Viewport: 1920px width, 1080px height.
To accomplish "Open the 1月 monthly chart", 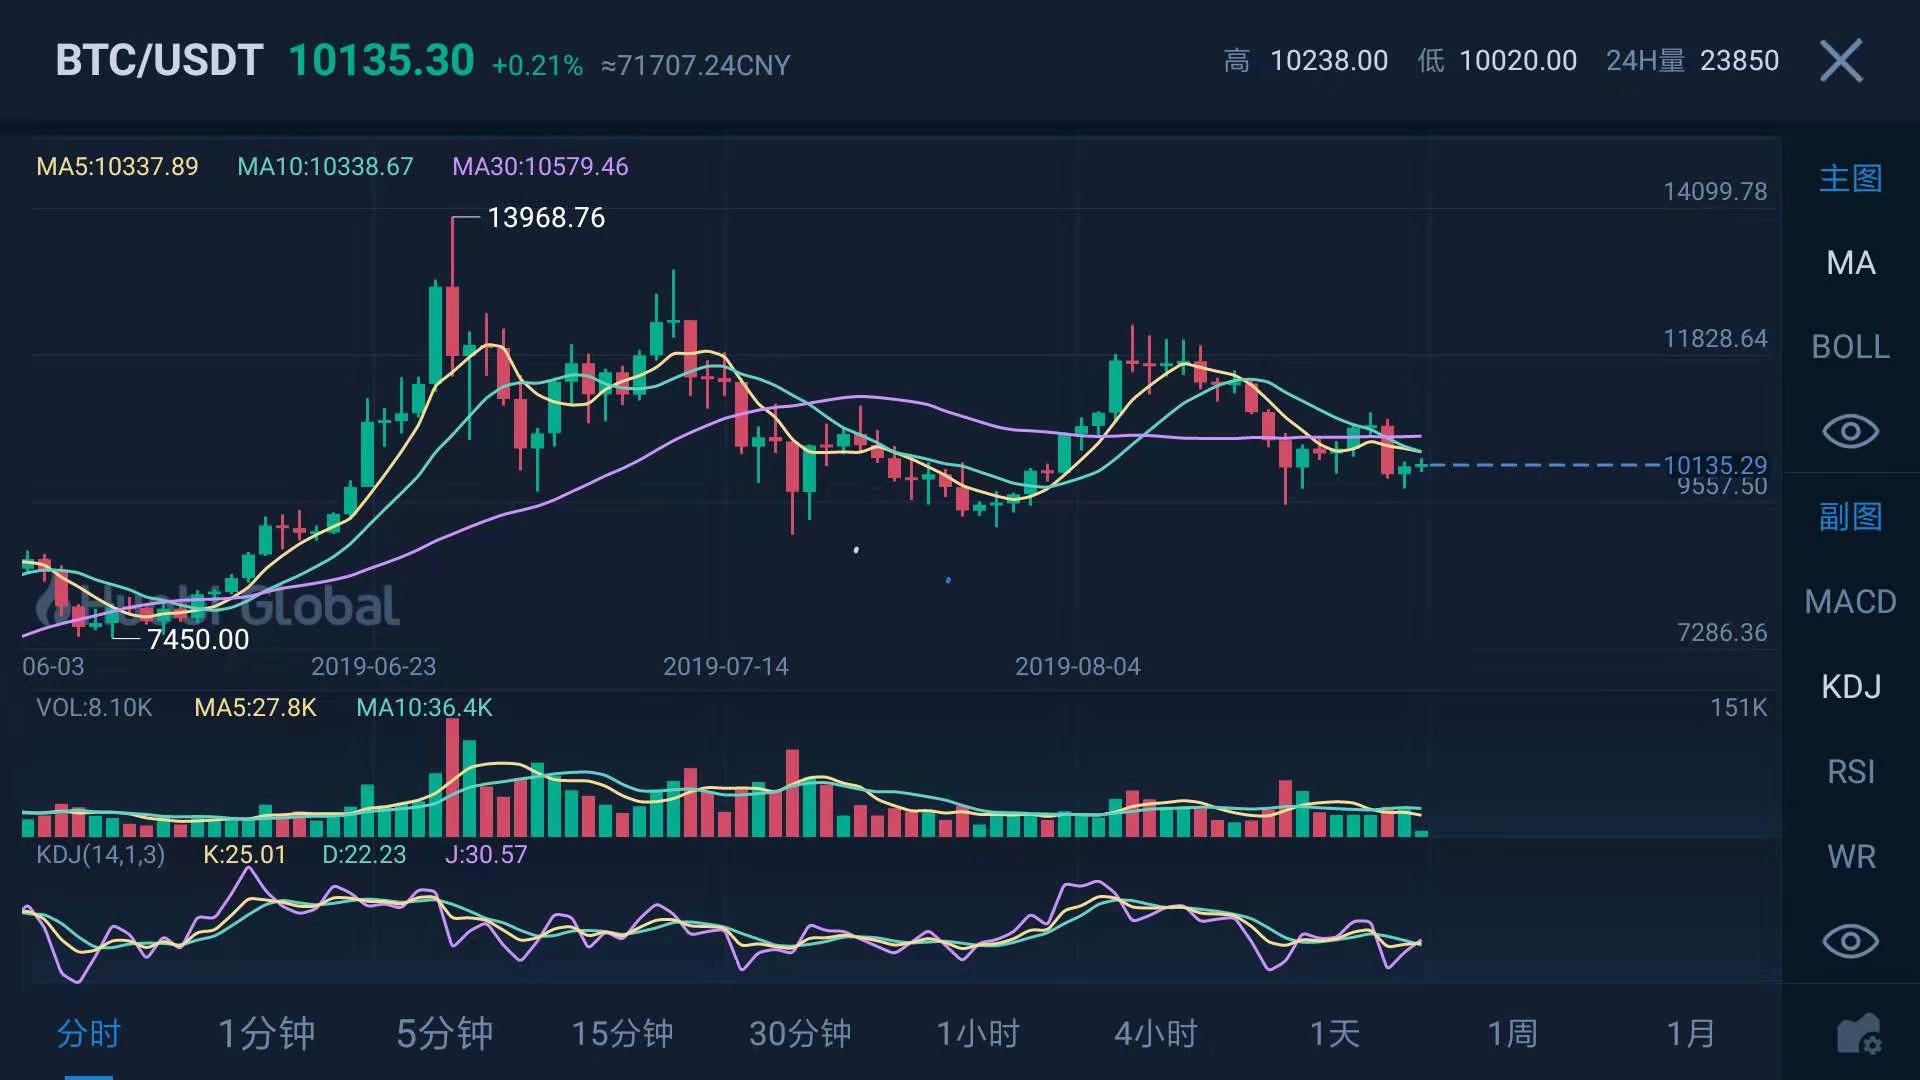I will click(1690, 1034).
